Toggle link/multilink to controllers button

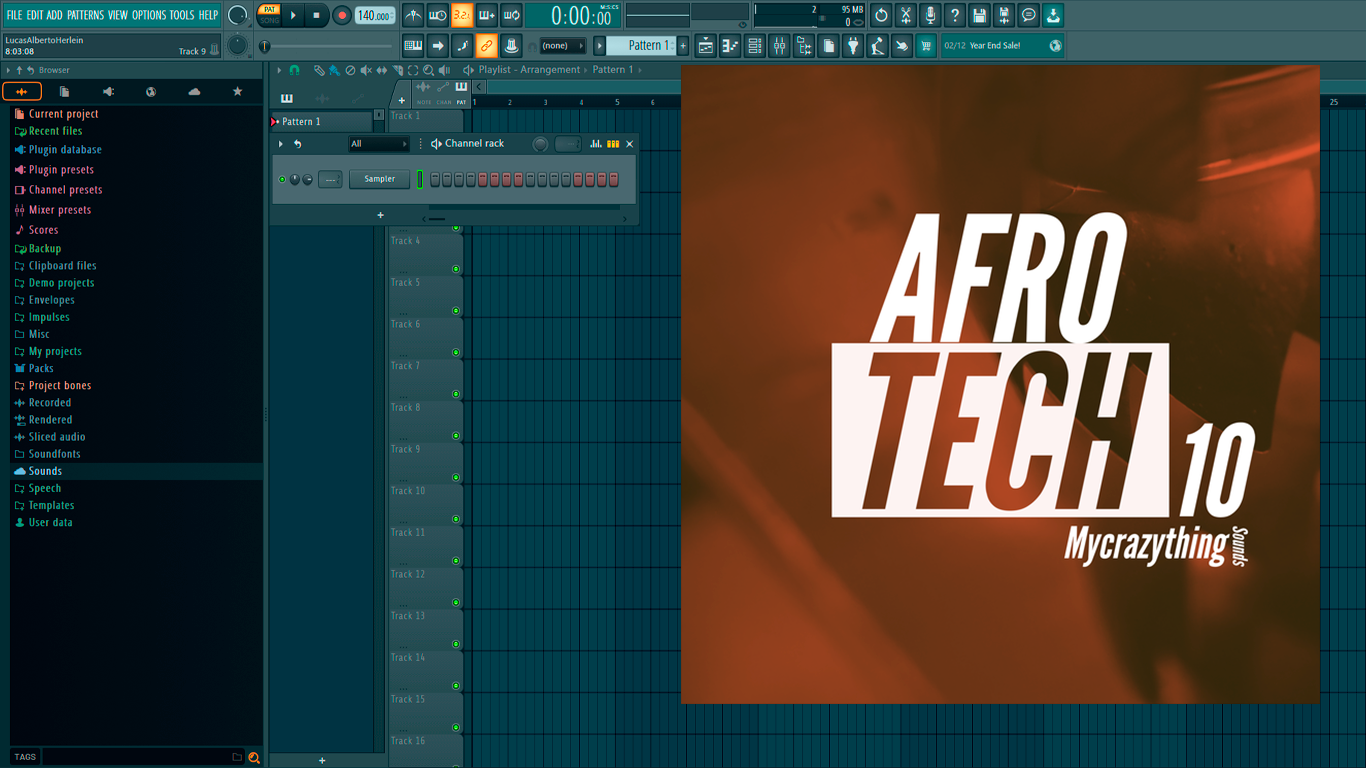point(486,45)
